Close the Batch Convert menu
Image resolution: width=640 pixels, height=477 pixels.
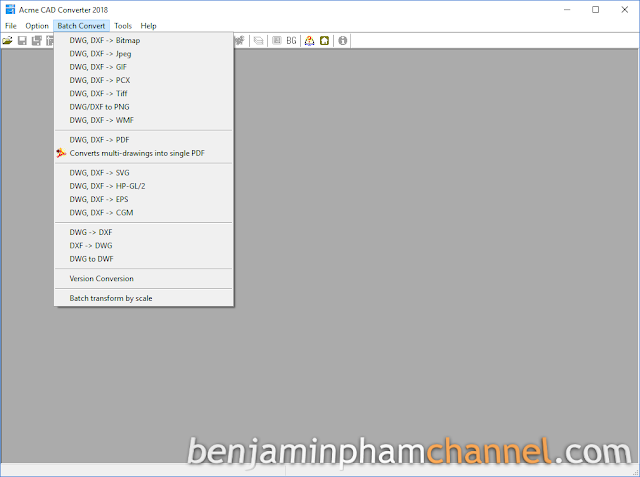[x=81, y=26]
